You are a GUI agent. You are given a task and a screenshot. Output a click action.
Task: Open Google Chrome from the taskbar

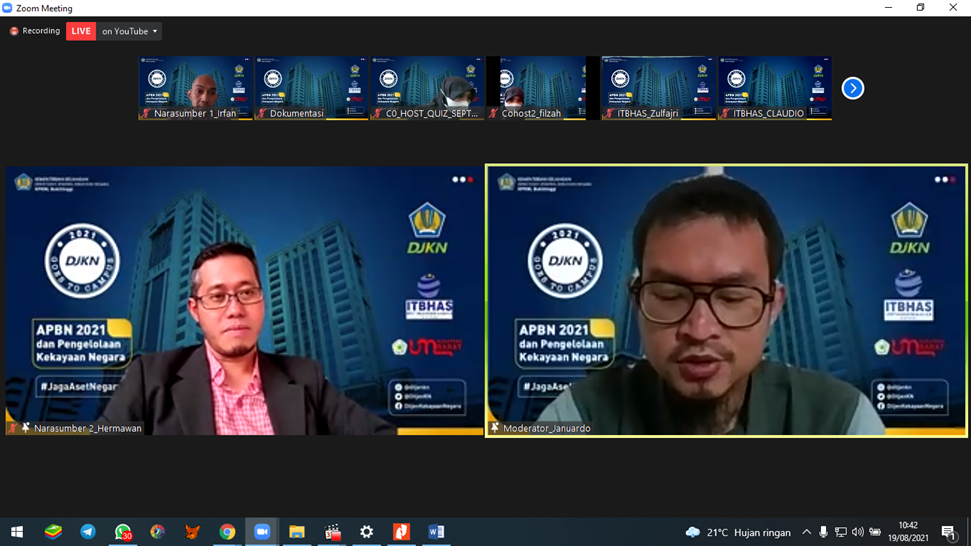pos(227,532)
